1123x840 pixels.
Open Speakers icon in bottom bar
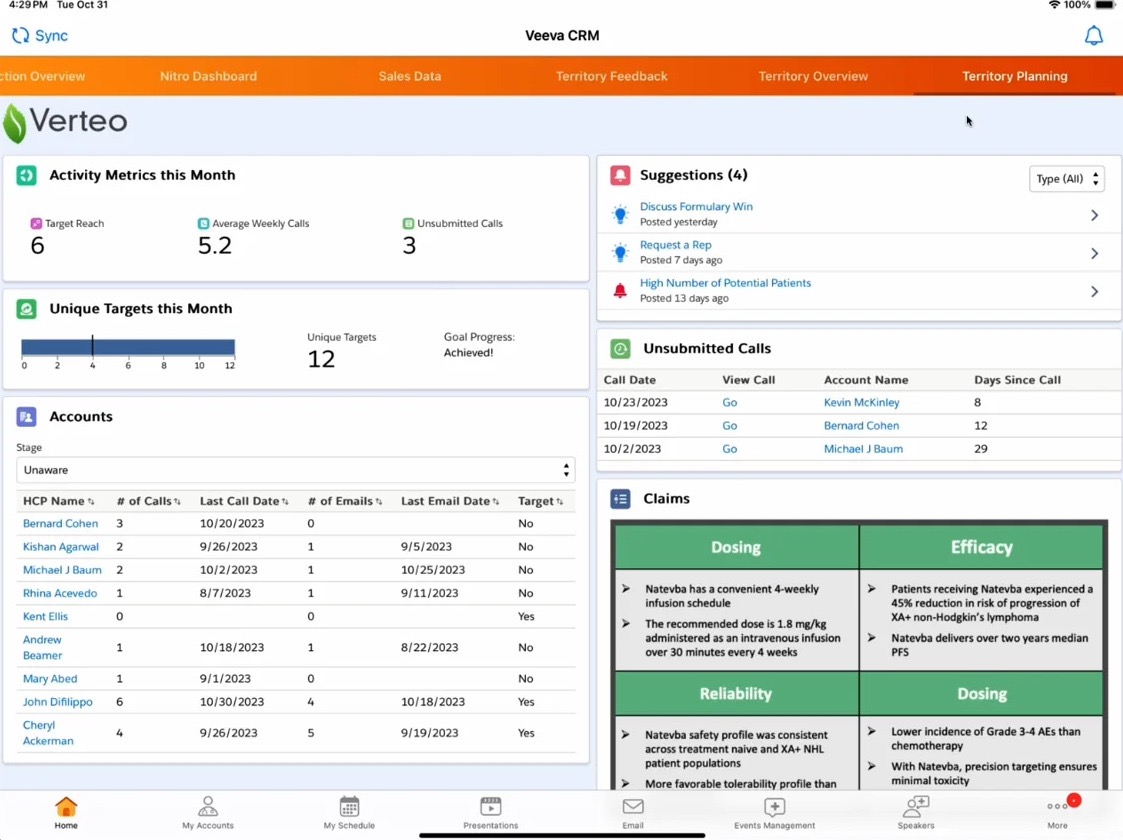[916, 807]
